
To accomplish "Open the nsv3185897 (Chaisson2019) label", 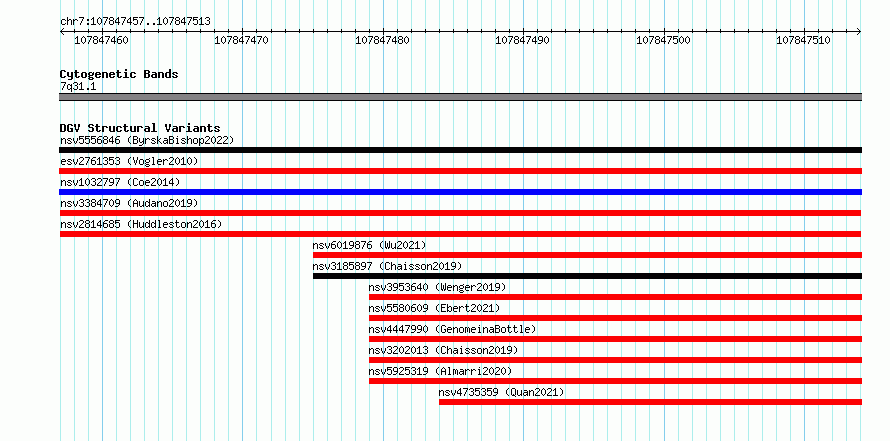I will point(387,266).
